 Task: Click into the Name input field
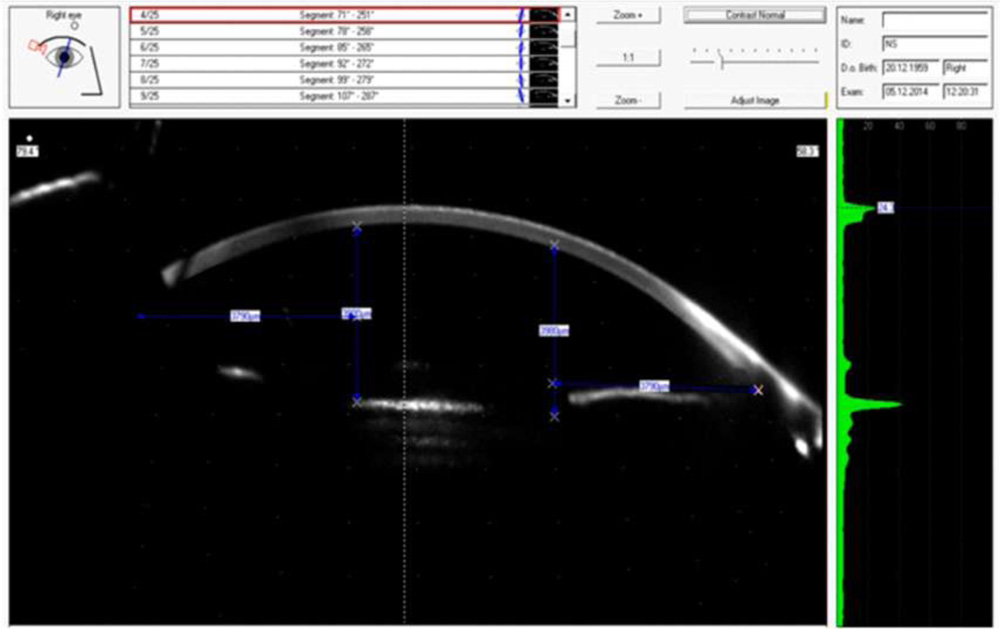pos(935,19)
